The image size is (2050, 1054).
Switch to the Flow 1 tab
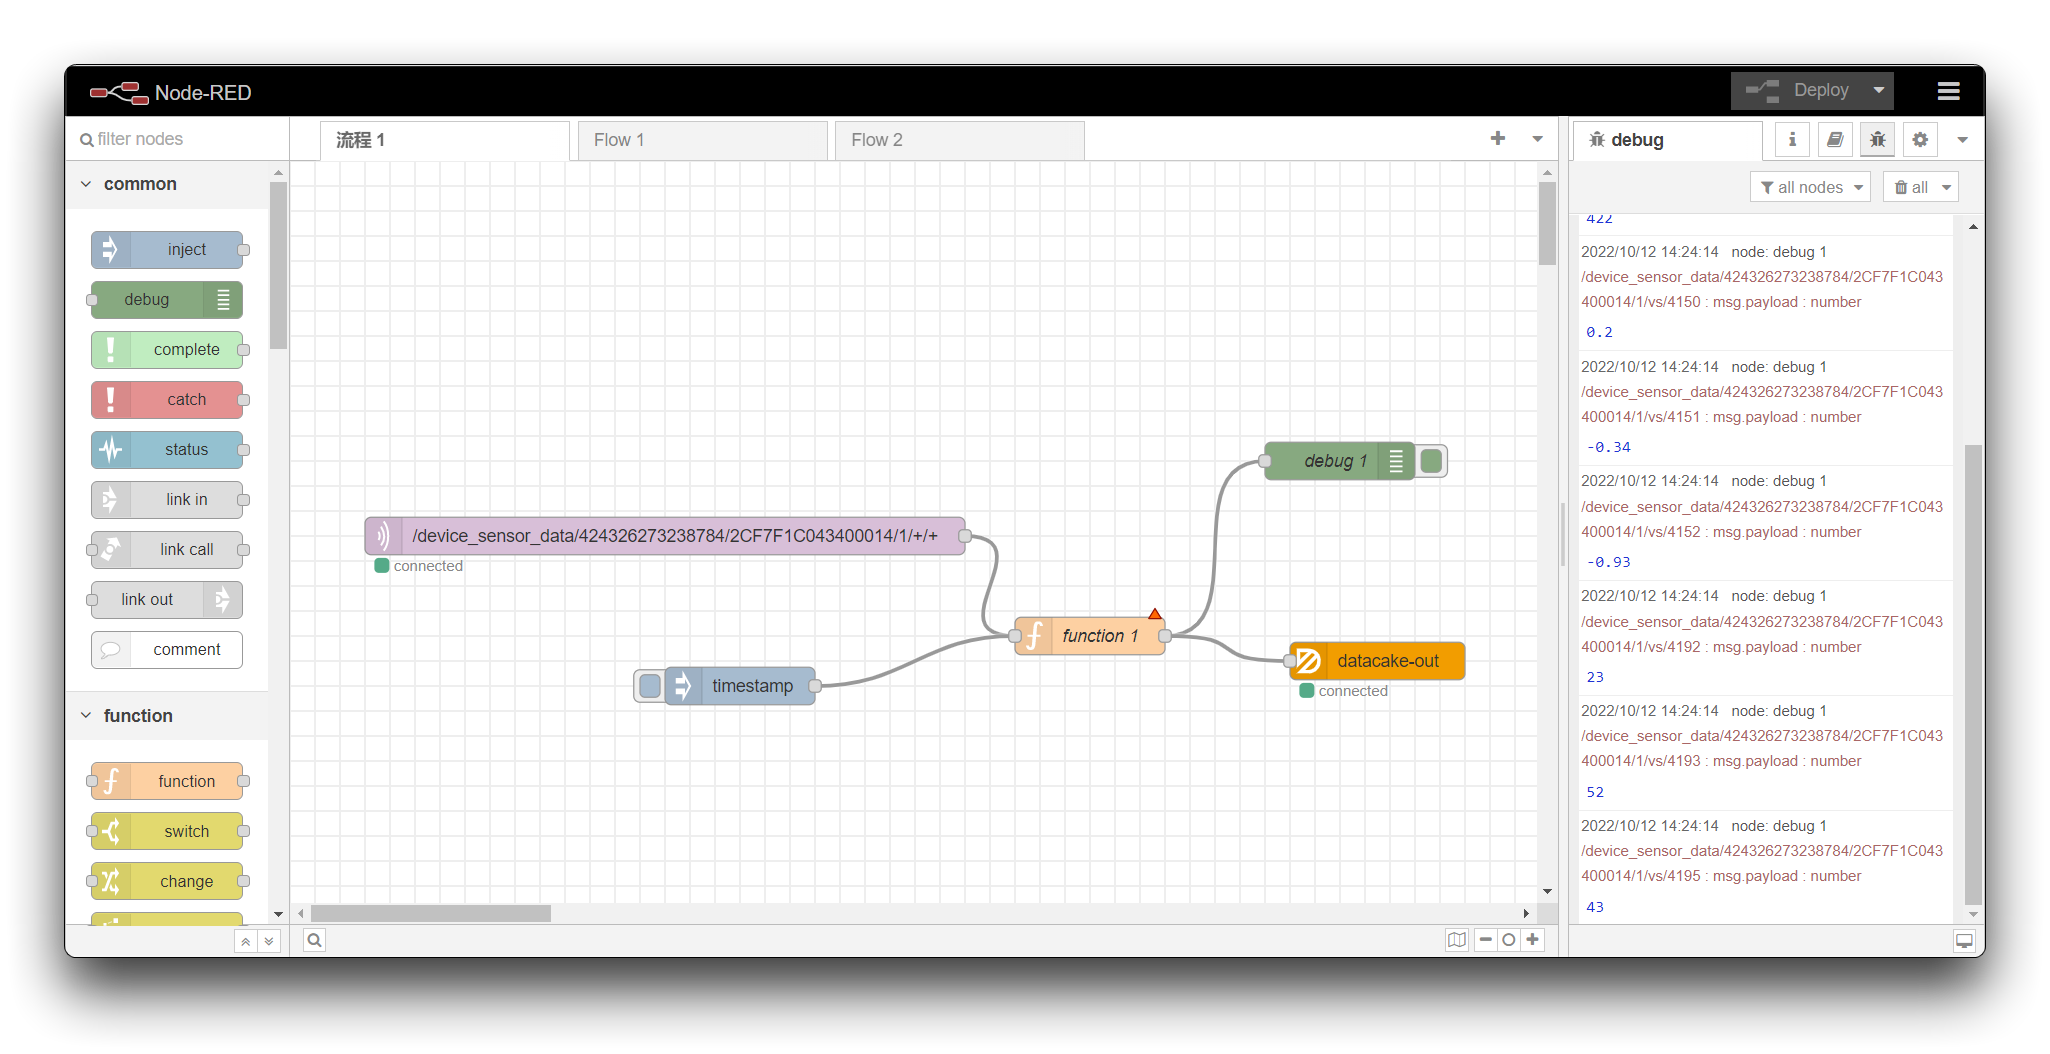coord(703,141)
